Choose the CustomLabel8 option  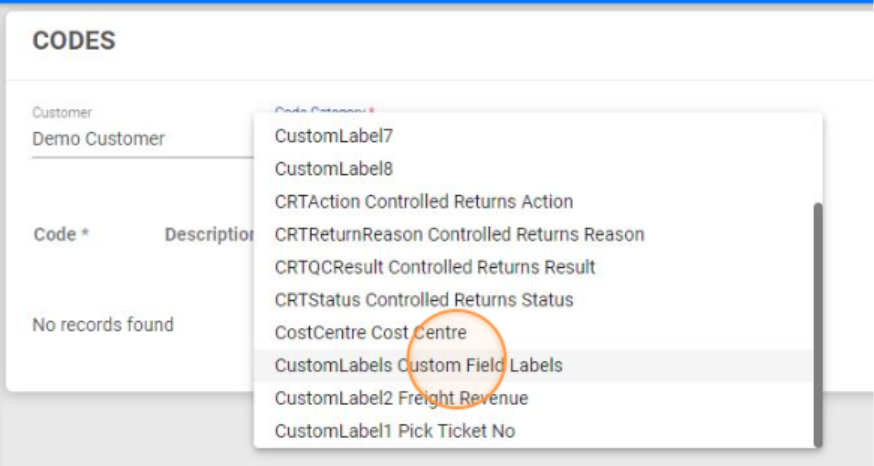[x=334, y=169]
